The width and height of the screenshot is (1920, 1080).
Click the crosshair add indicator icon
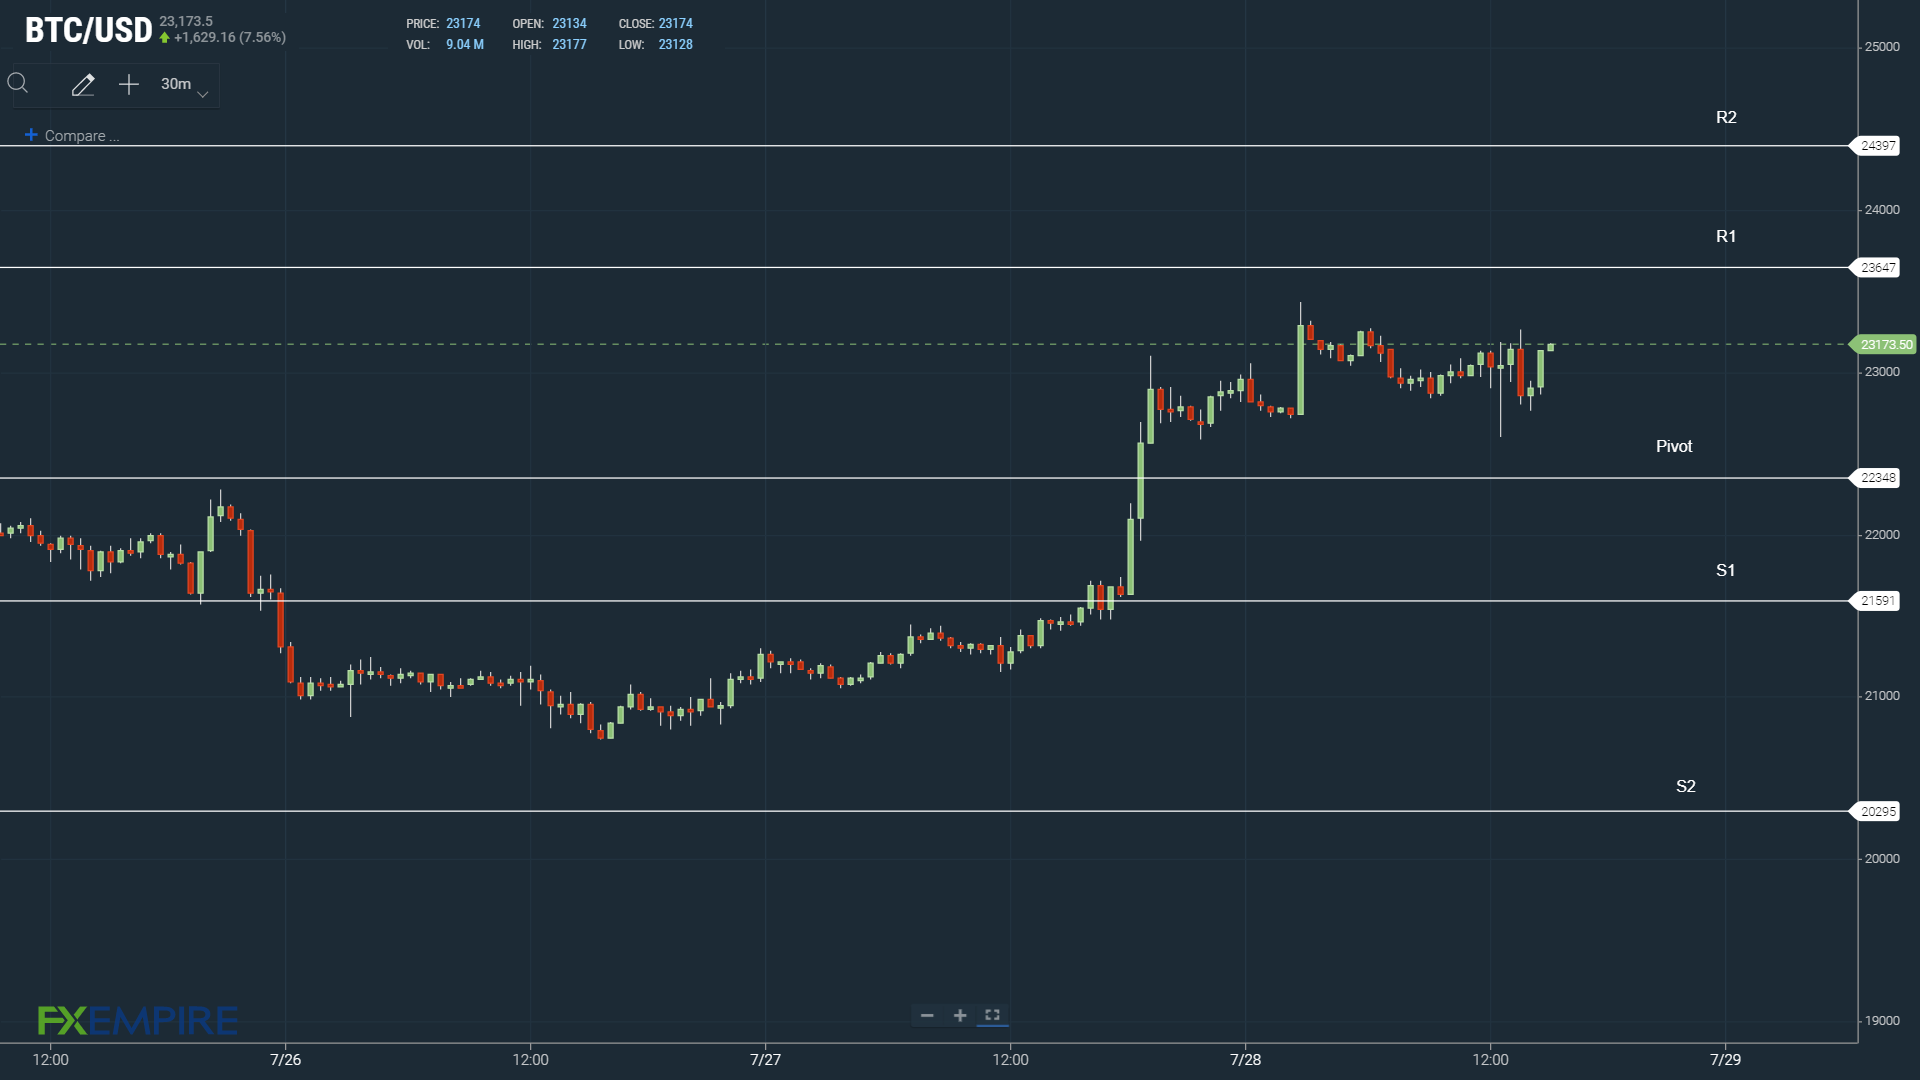click(129, 85)
